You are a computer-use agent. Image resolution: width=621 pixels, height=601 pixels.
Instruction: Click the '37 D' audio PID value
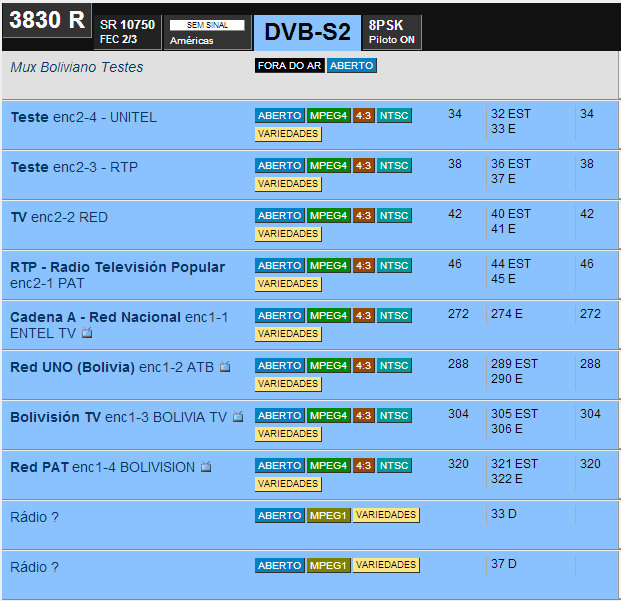click(x=503, y=564)
